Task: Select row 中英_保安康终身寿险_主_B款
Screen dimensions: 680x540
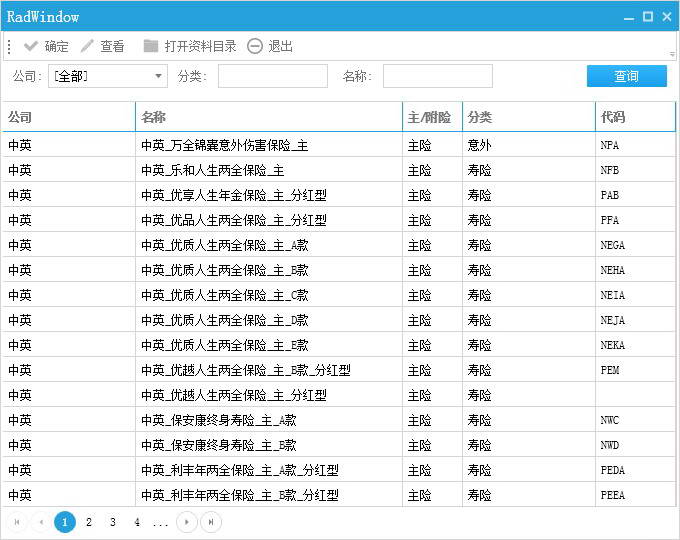Action: point(339,445)
